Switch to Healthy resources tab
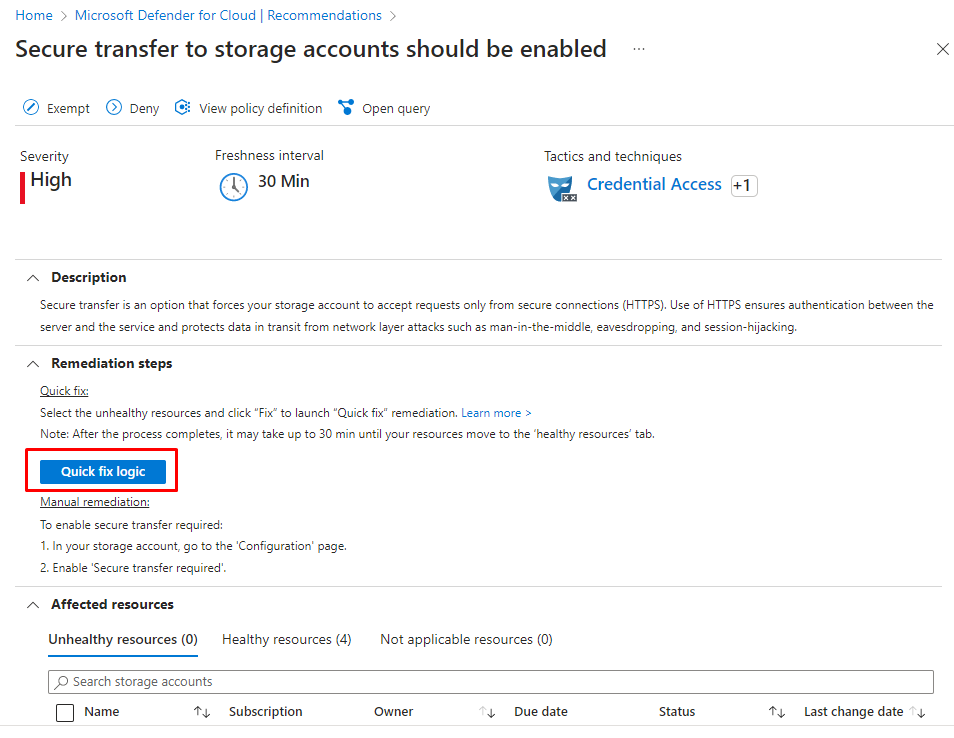This screenshot has height=738, width=954. coord(286,640)
